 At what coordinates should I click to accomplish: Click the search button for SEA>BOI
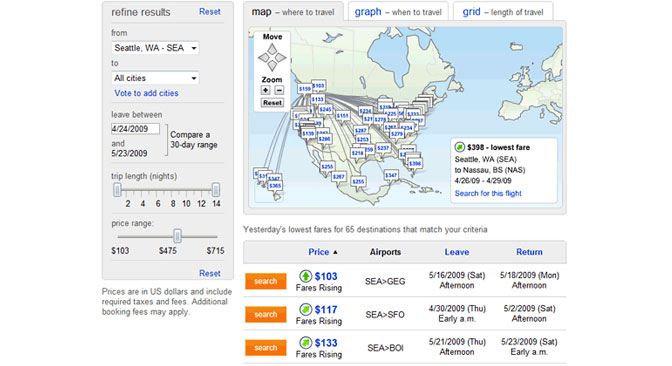[x=266, y=348]
